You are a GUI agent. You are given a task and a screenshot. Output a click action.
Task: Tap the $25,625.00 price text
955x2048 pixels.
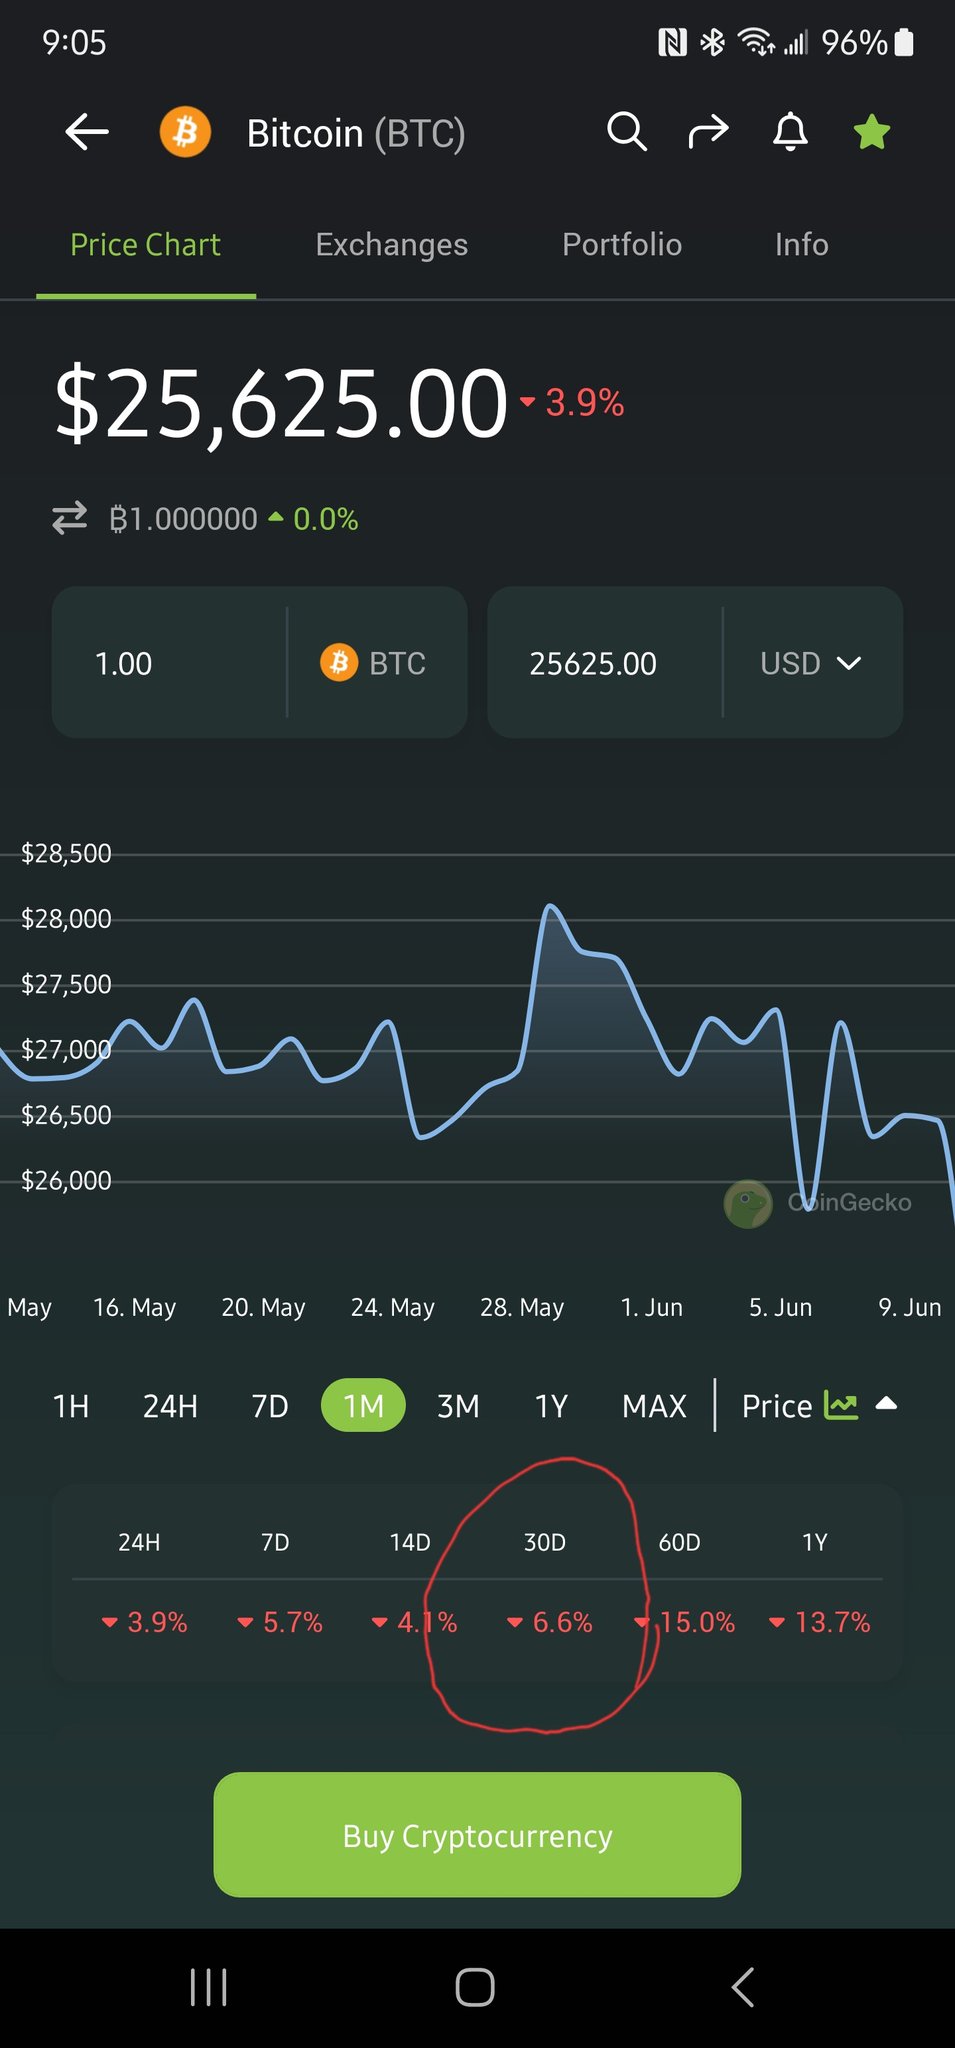point(281,403)
